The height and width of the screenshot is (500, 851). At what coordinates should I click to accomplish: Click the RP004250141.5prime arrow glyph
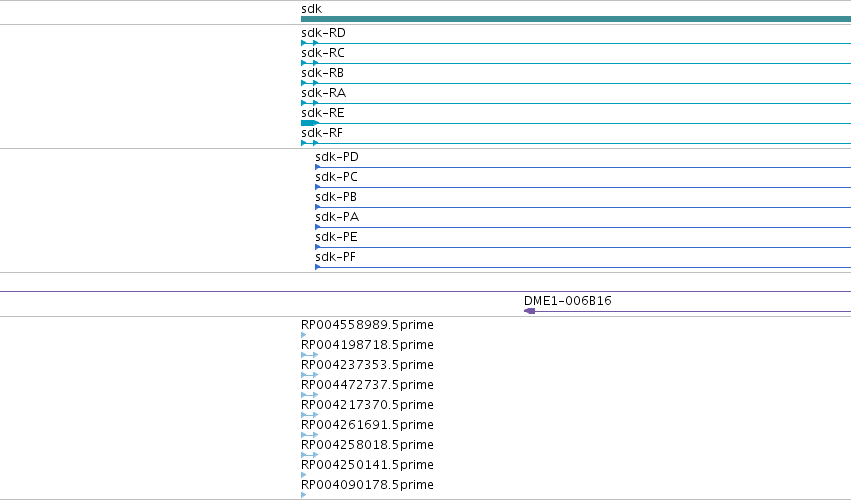pyautogui.click(x=303, y=475)
